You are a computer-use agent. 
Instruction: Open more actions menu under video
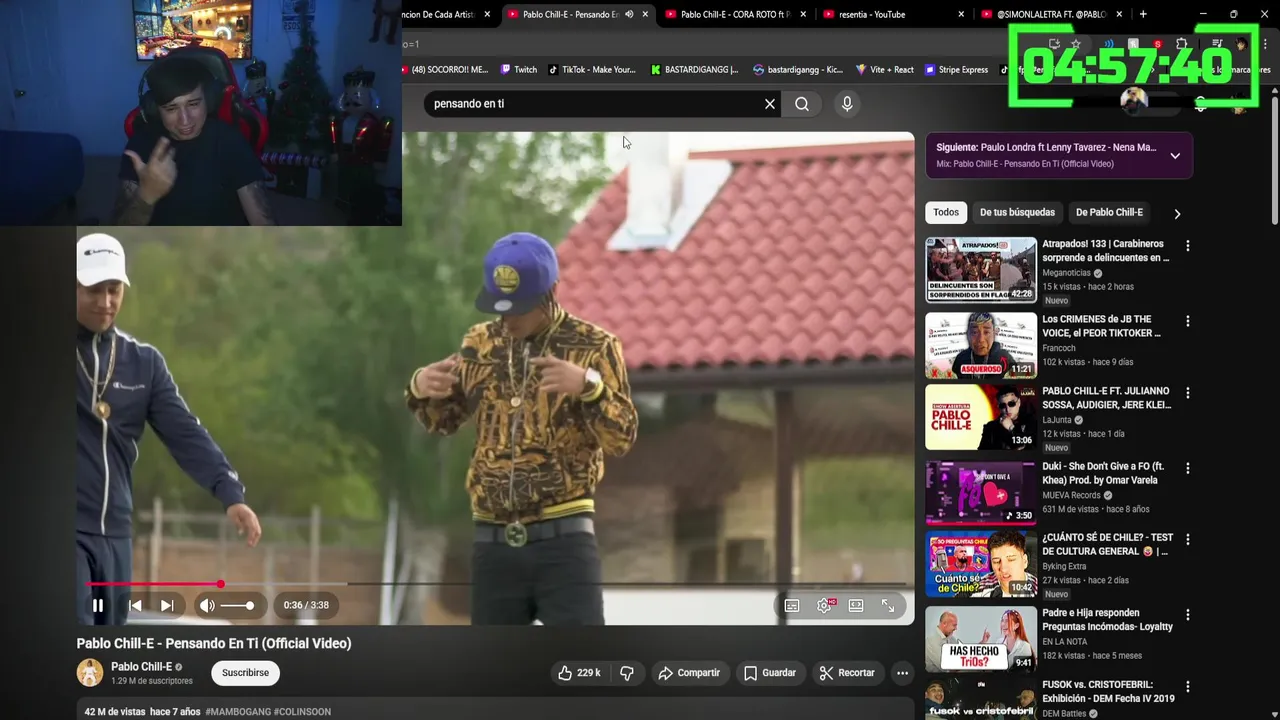click(x=902, y=673)
